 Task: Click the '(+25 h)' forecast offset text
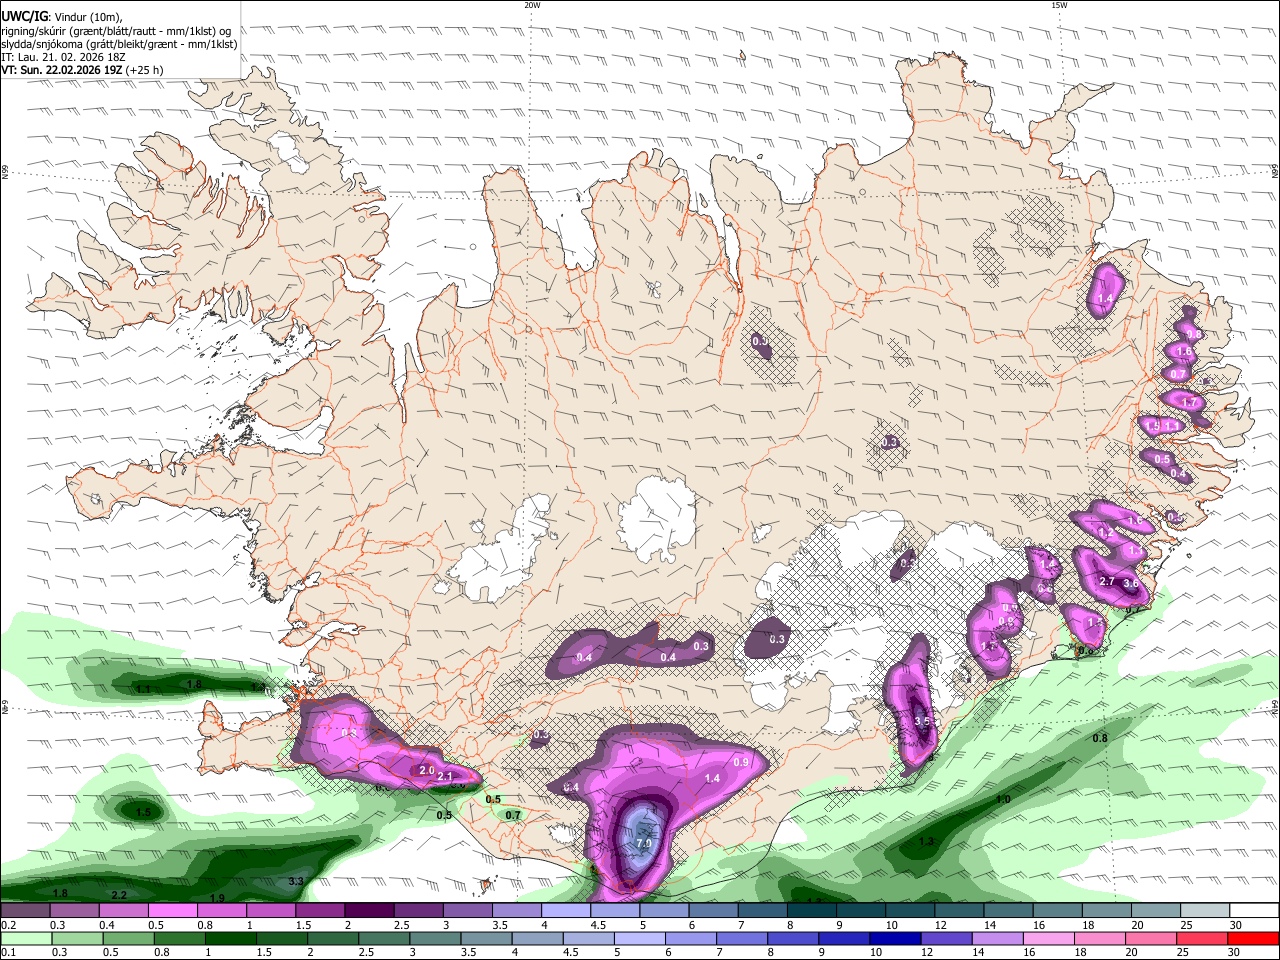click(145, 71)
